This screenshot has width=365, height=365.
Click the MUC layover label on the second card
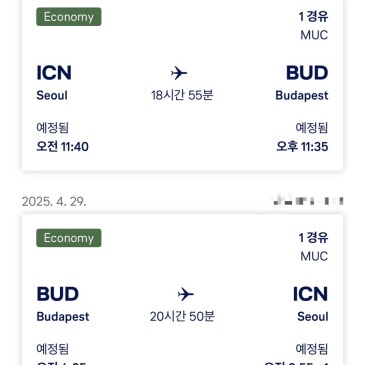(x=314, y=256)
